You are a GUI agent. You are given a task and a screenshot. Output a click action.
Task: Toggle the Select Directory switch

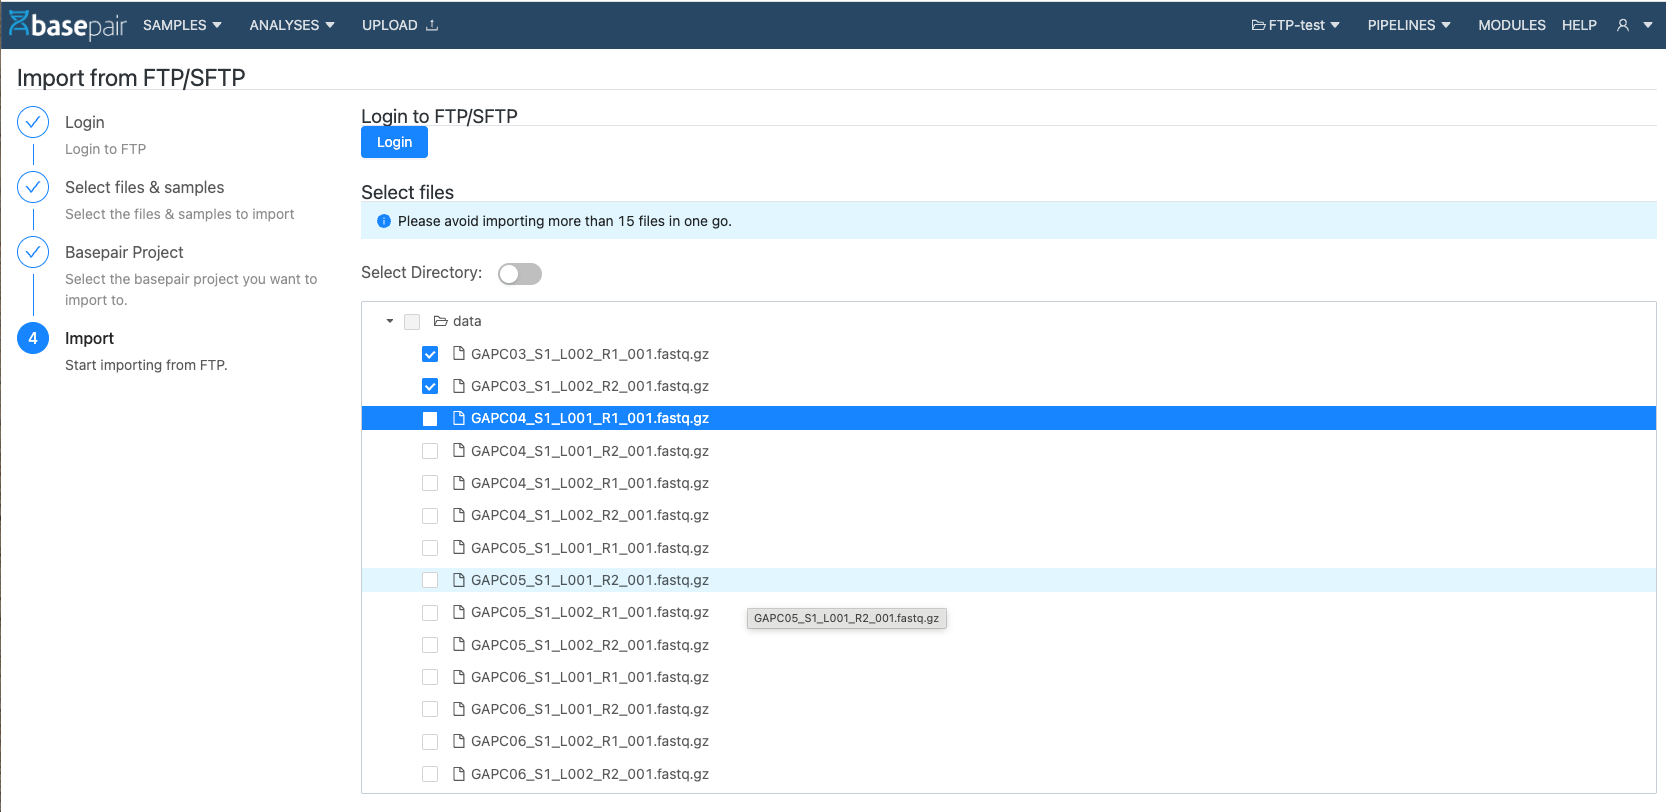tap(520, 274)
